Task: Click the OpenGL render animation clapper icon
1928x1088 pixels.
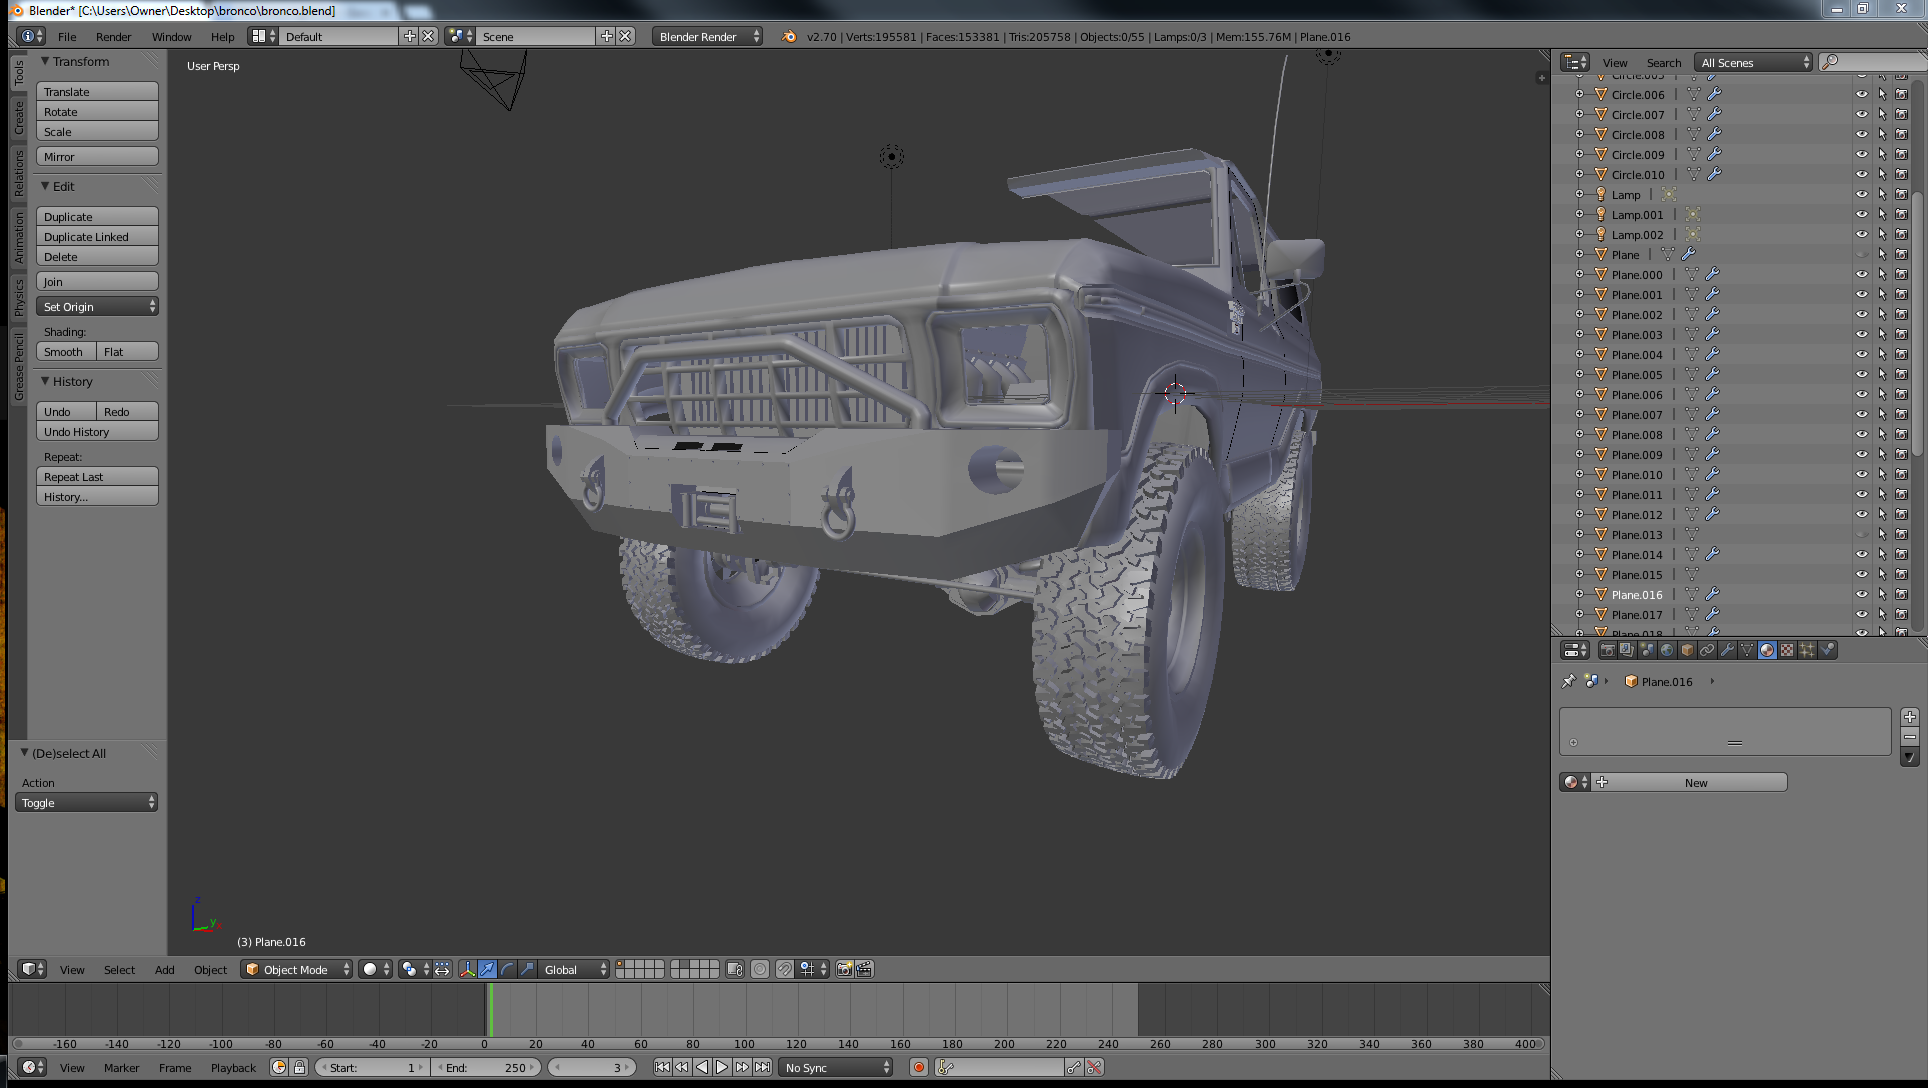Action: click(865, 969)
